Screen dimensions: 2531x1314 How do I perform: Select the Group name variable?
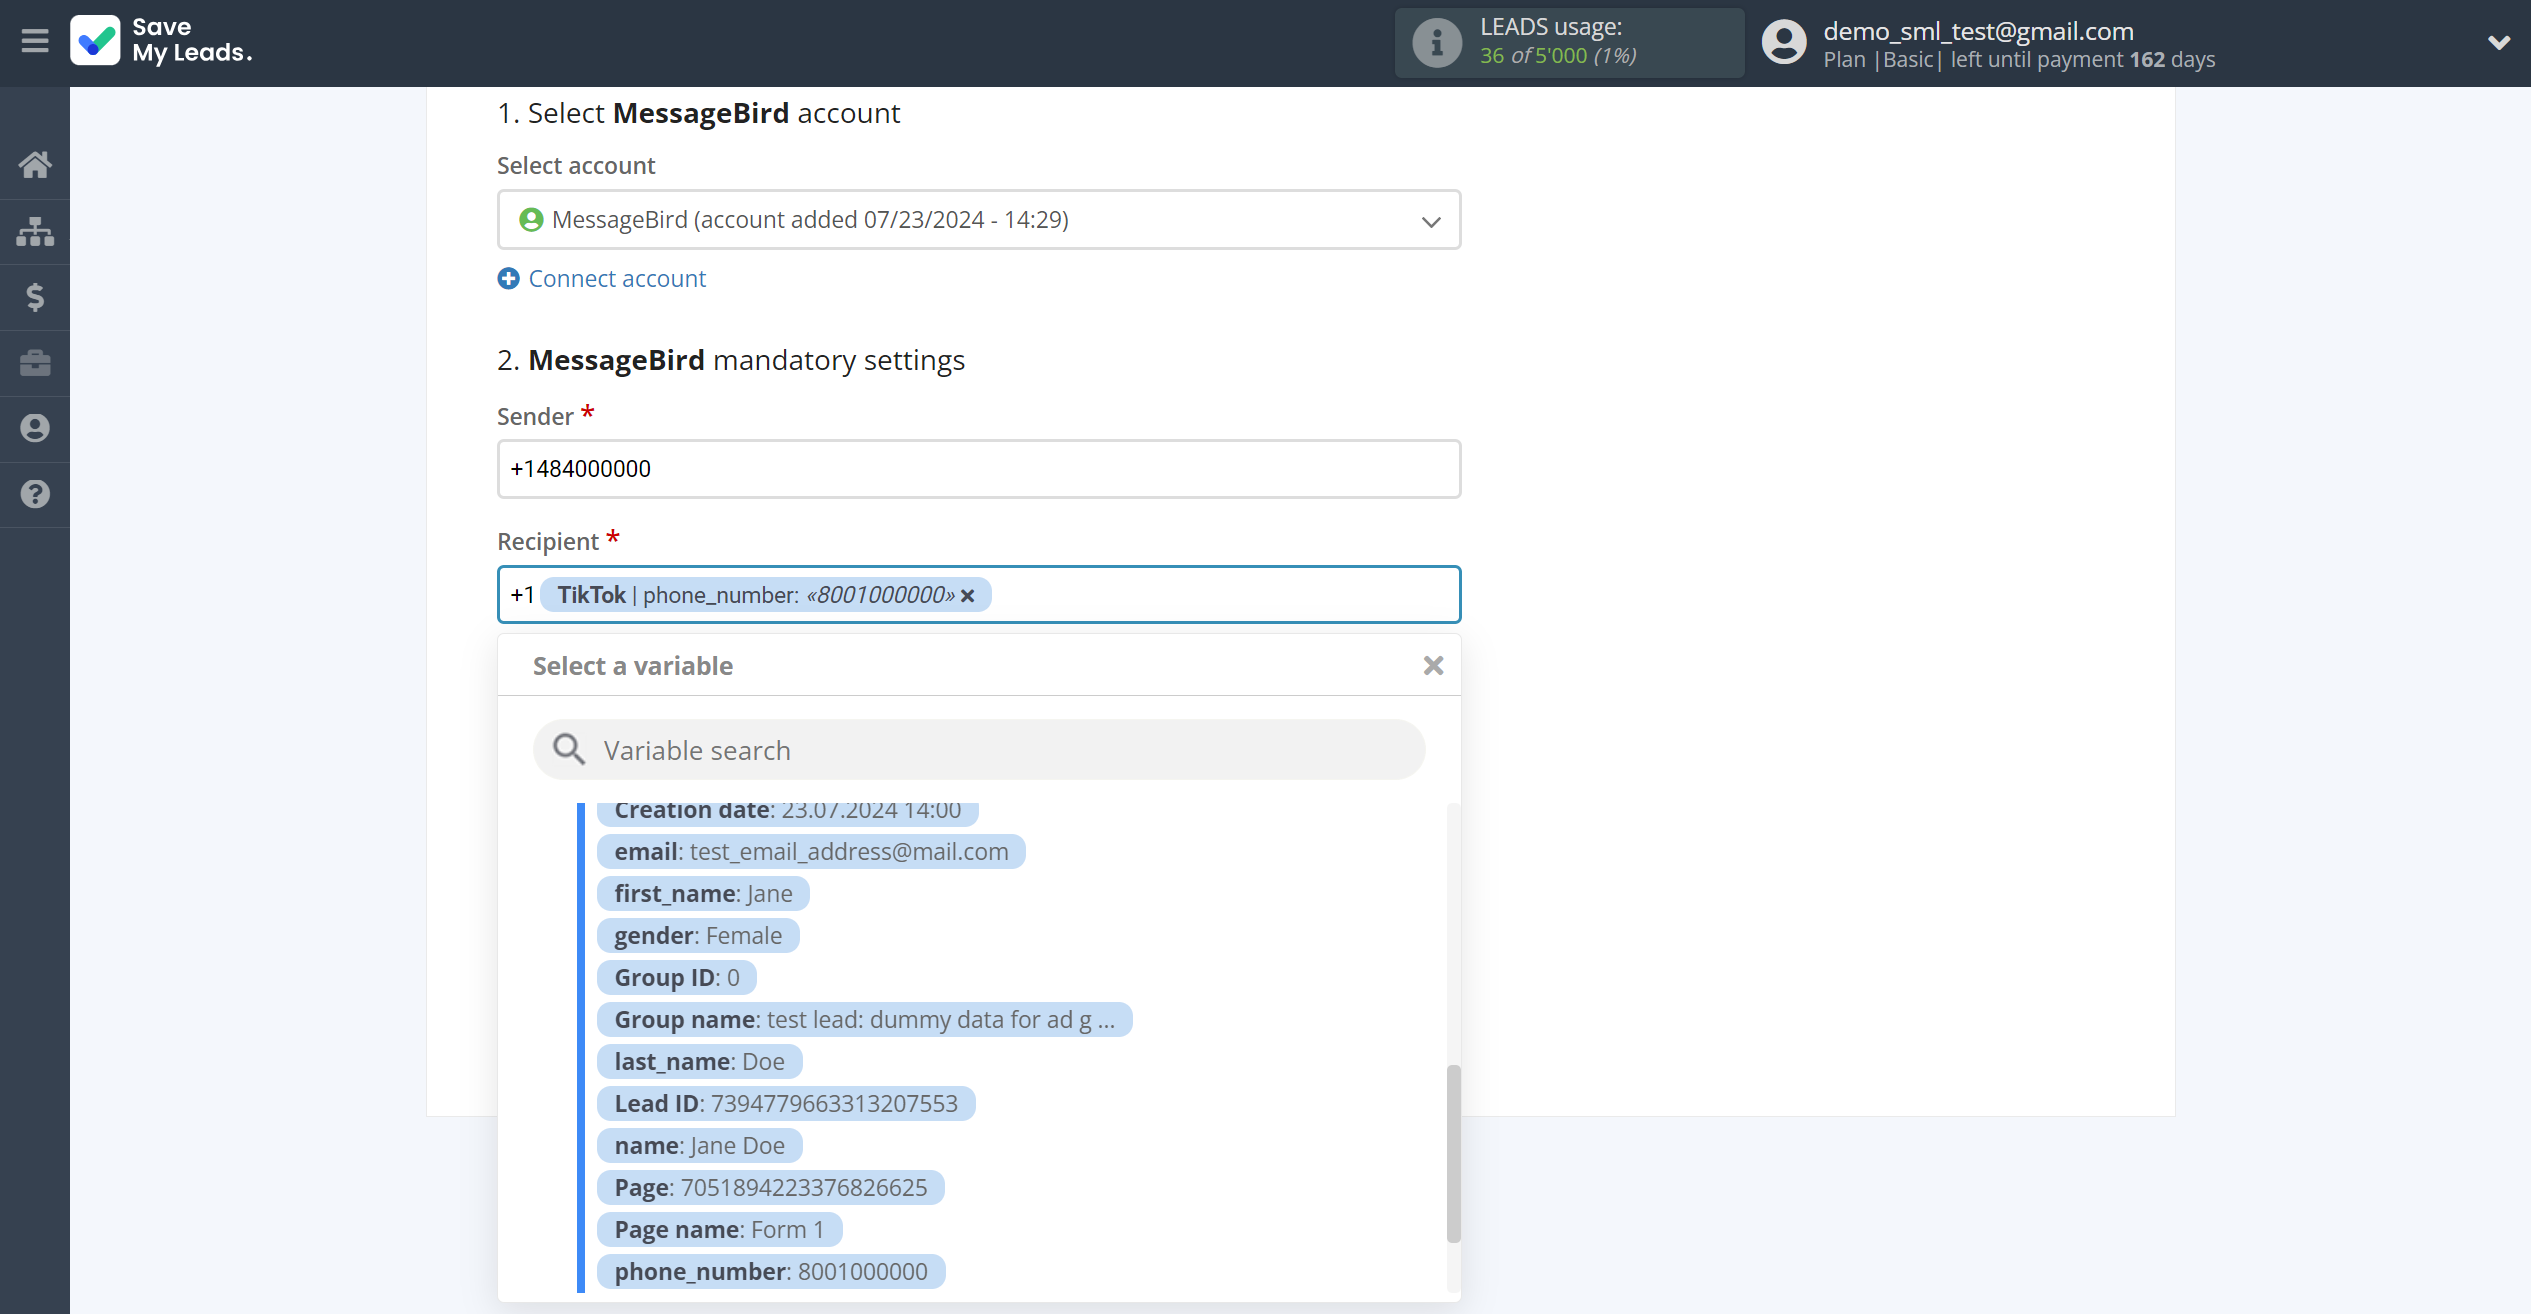864,1020
